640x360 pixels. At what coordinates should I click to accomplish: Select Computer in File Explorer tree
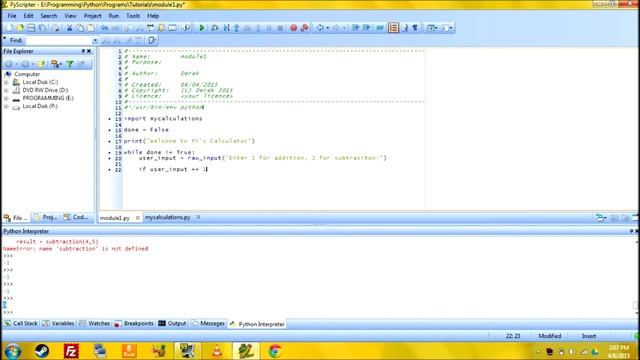tap(27, 74)
